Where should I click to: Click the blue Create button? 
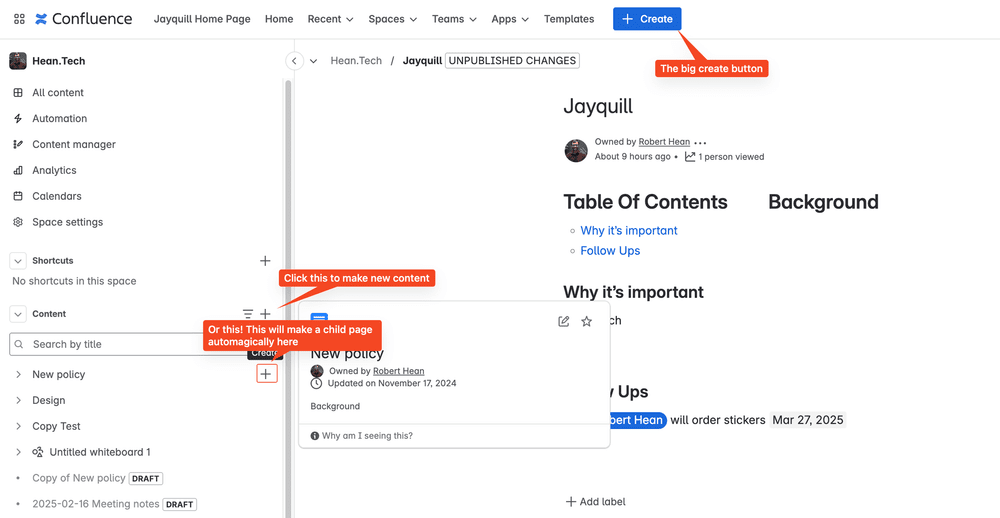647,19
